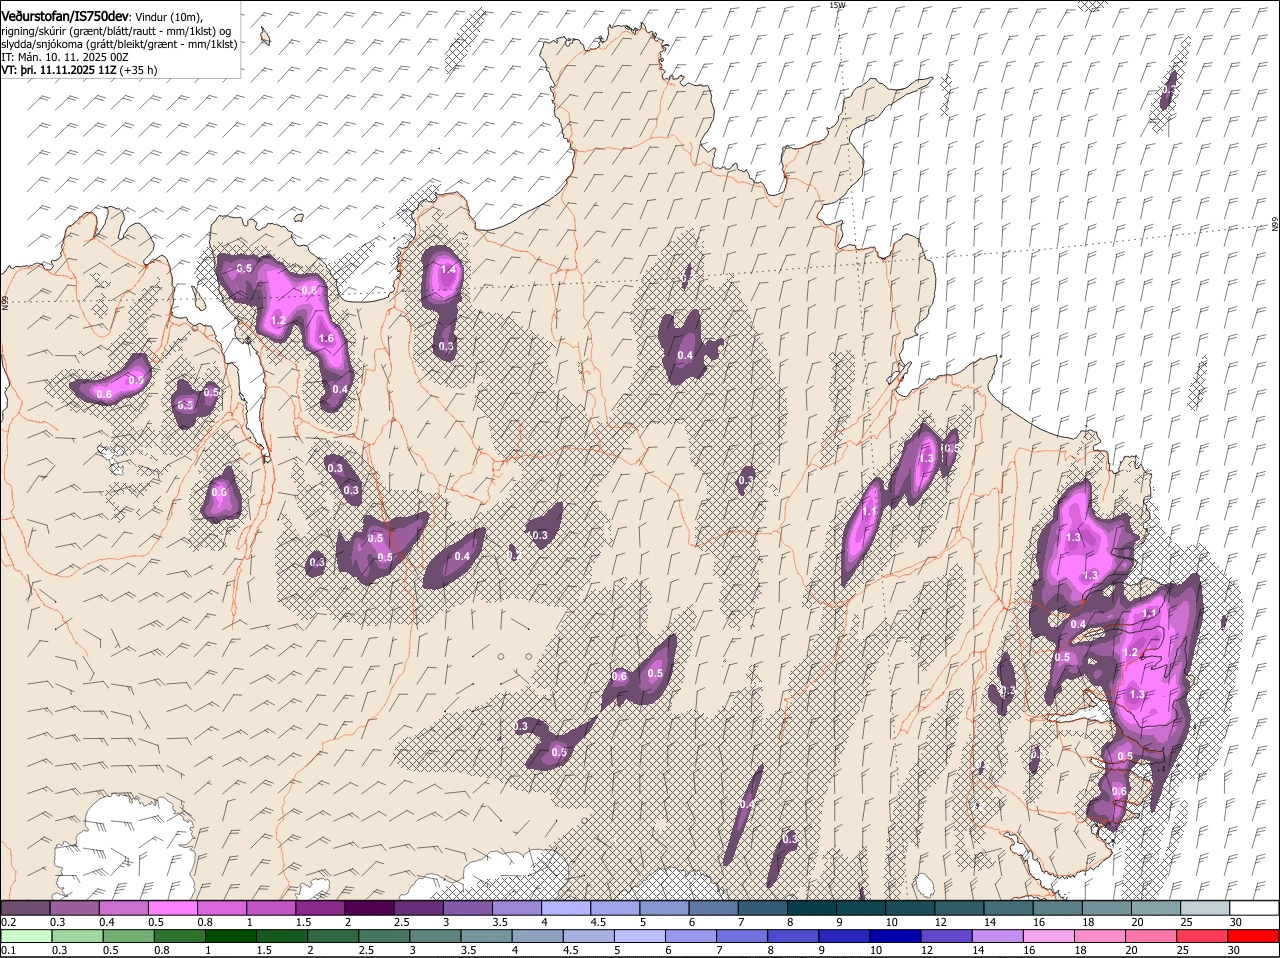This screenshot has width=1280, height=958.
Task: Click the violet 12–14 lower scale swatch
Action: [947, 936]
